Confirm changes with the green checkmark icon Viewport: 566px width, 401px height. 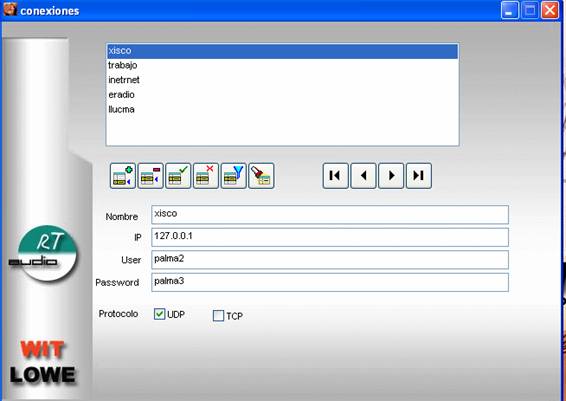click(178, 176)
